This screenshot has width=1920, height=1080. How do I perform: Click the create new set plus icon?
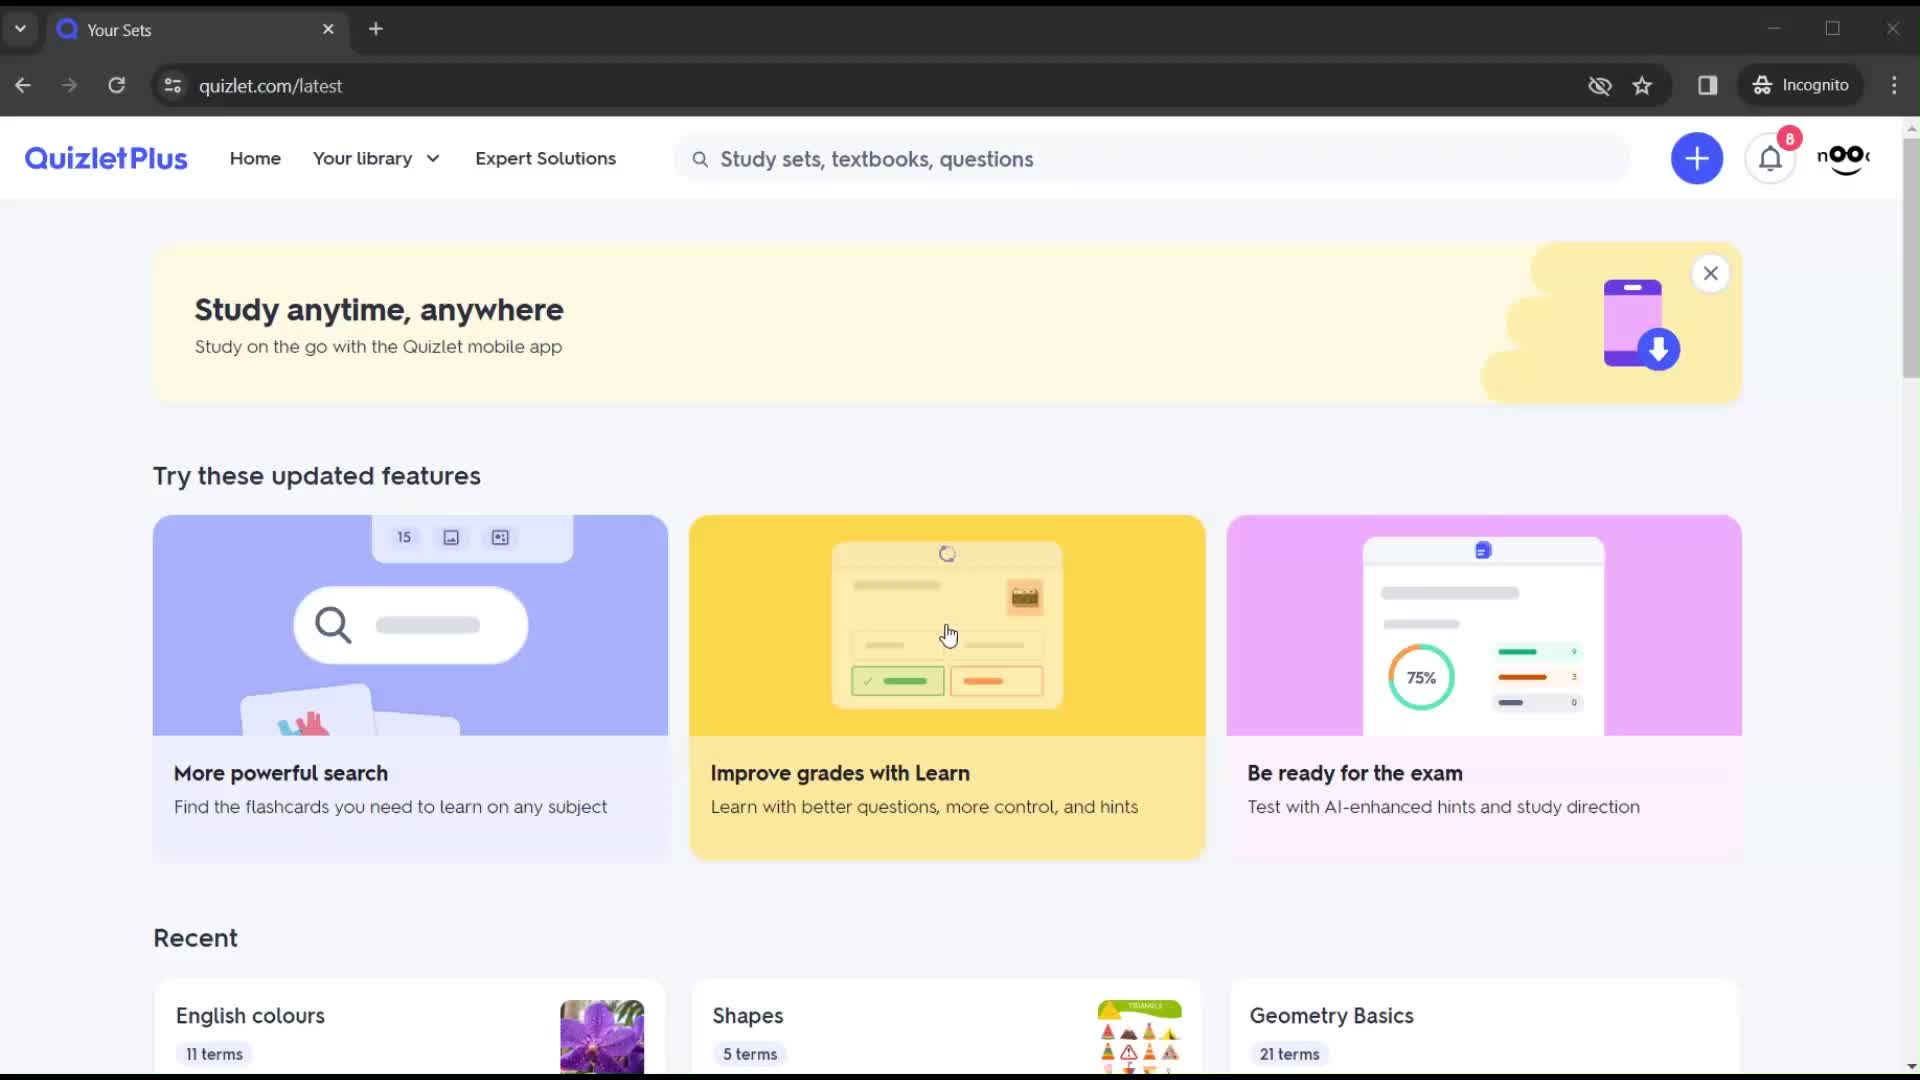click(1697, 158)
